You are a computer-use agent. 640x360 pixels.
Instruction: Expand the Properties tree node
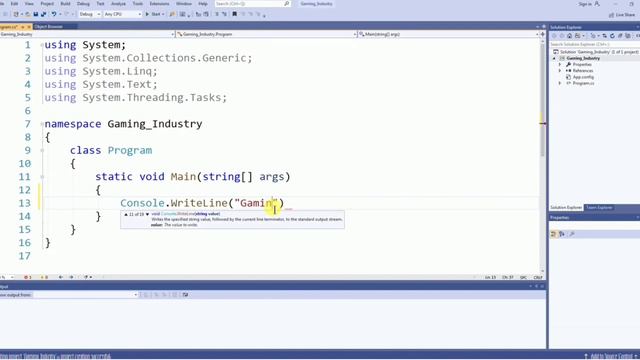560,64
